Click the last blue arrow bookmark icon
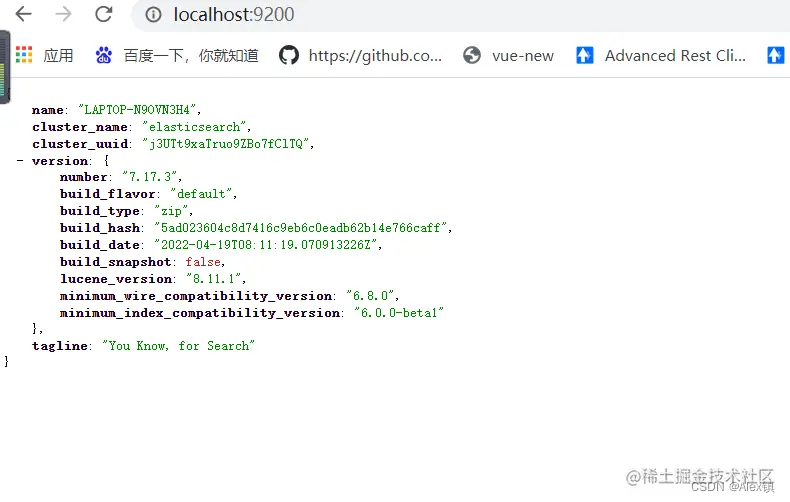 (x=775, y=55)
